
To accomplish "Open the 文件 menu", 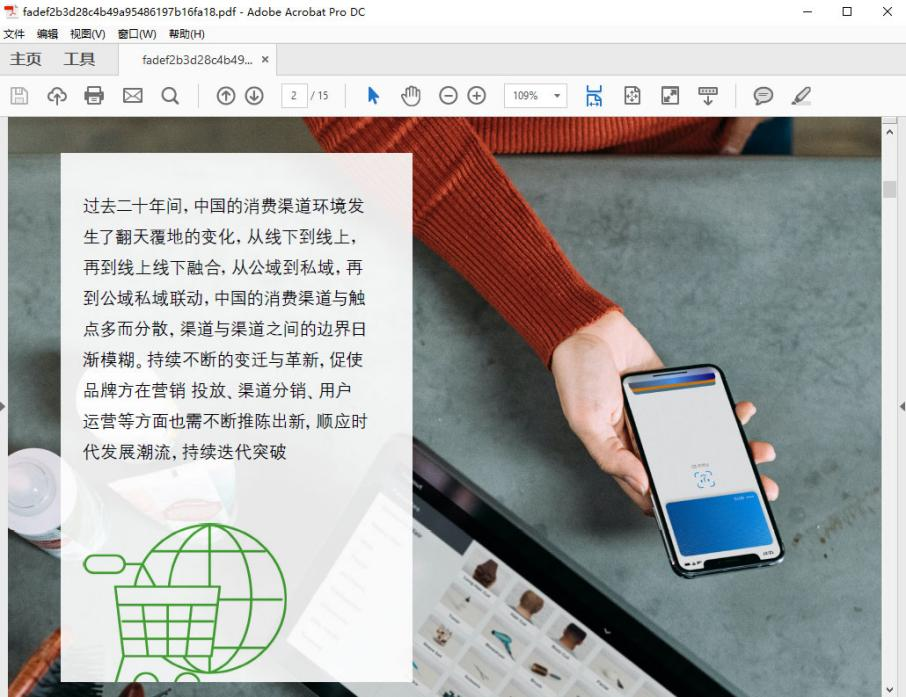I will (14, 34).
